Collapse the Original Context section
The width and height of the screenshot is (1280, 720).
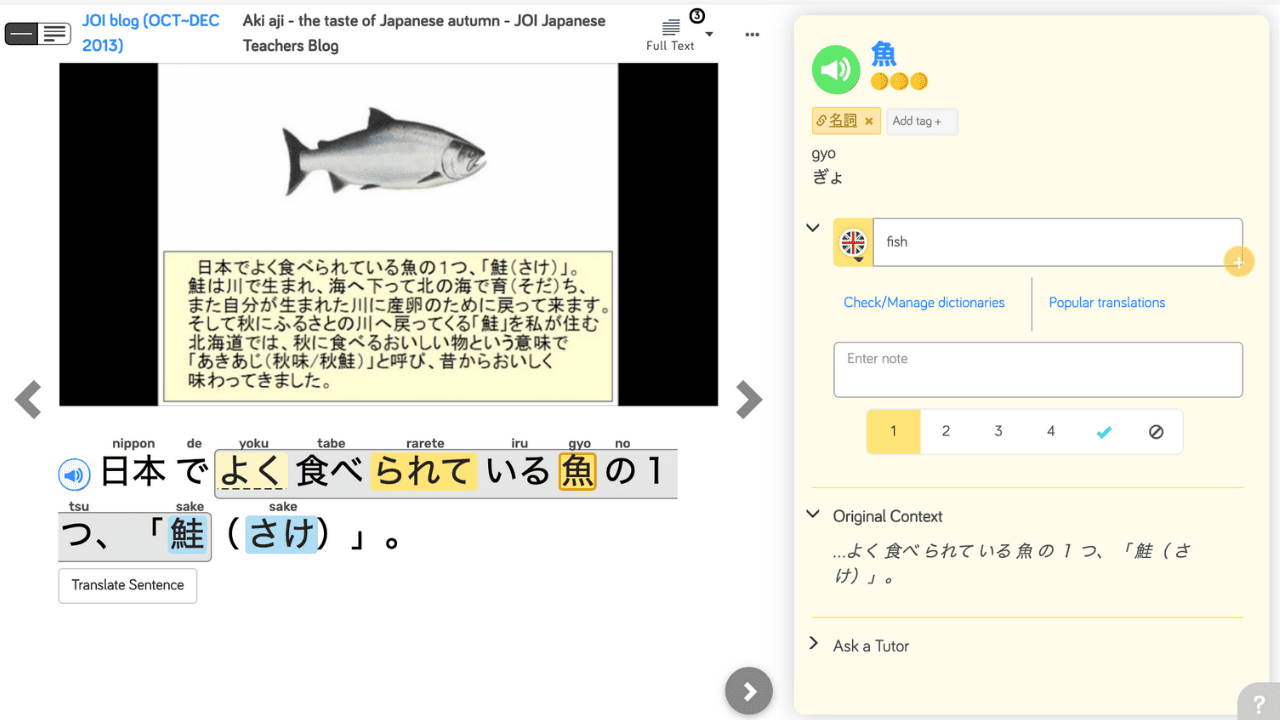click(813, 515)
